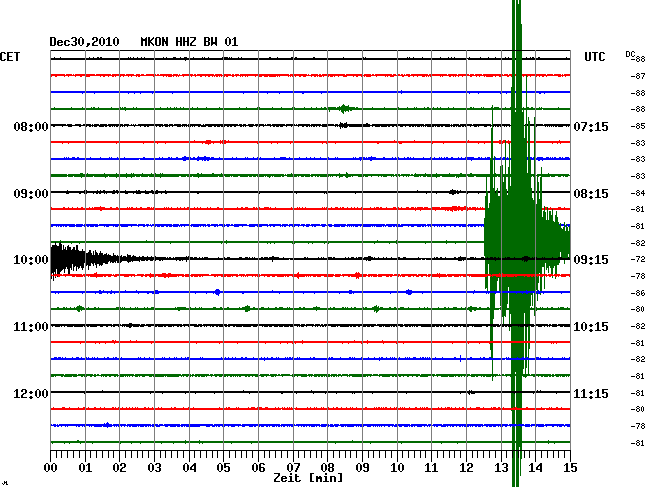Click the "Zeit [min]" axis title
The width and height of the screenshot is (650, 494).
pos(308,478)
